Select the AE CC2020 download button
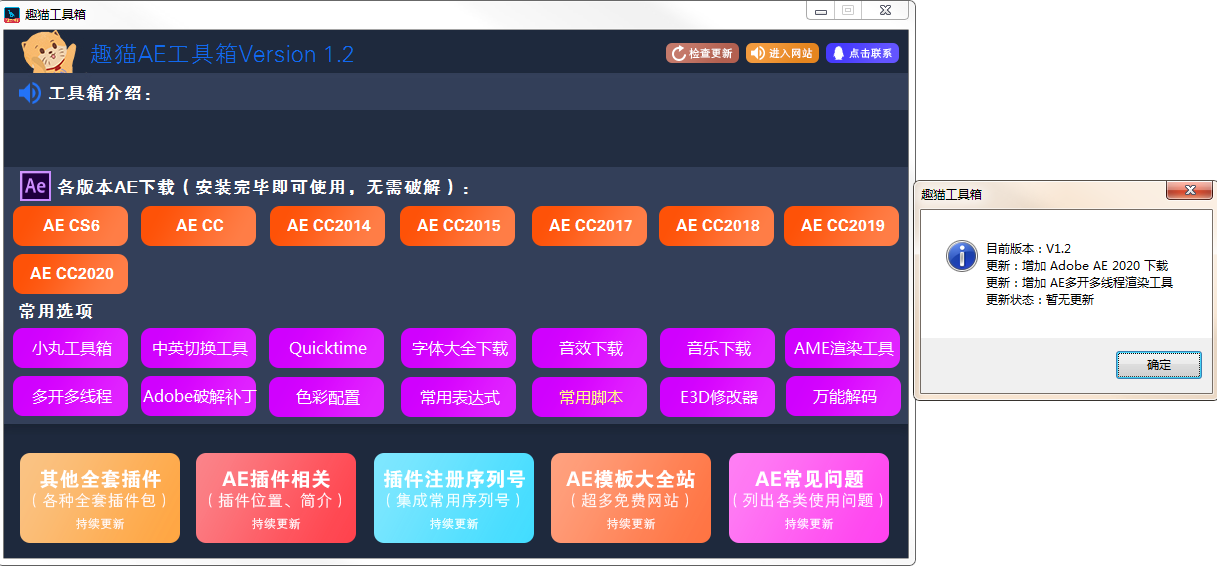This screenshot has height=566, width=1217. click(x=71, y=274)
